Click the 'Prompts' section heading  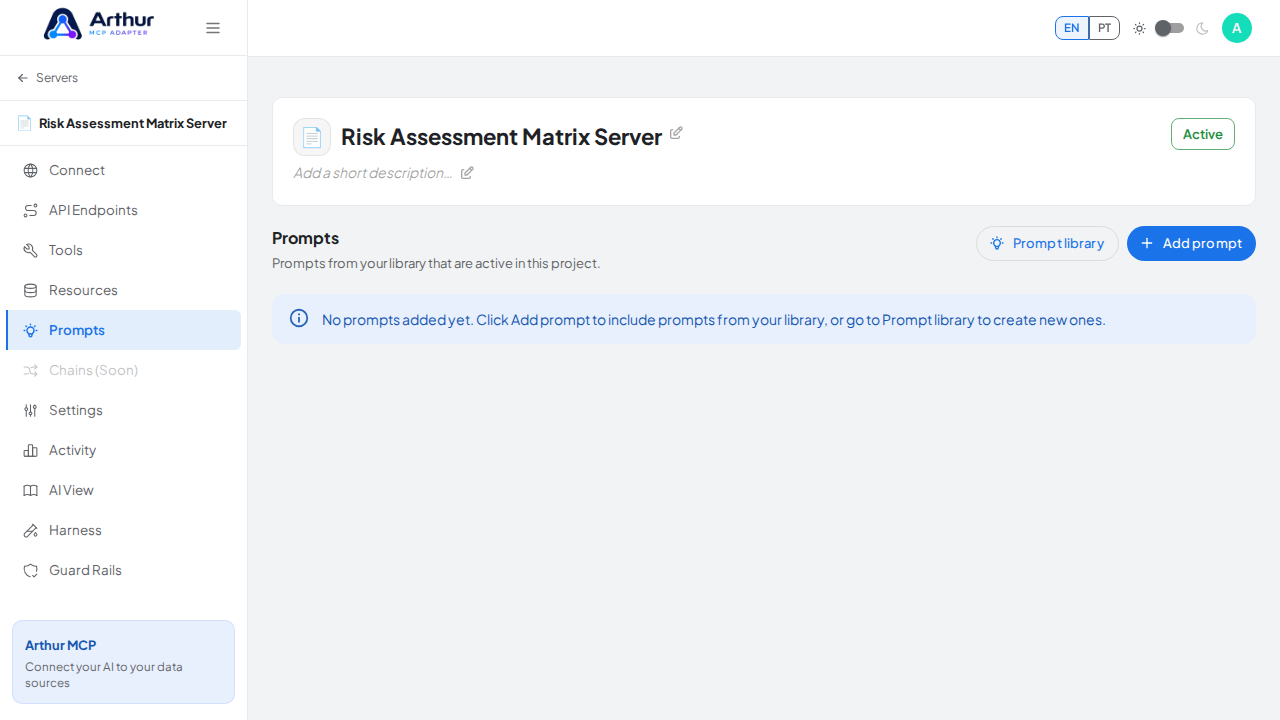click(x=306, y=238)
